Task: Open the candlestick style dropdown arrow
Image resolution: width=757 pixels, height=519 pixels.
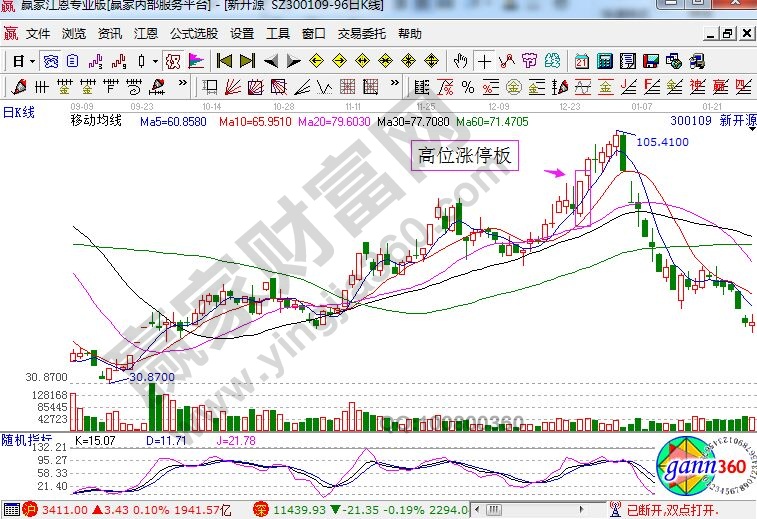Action: [x=155, y=61]
